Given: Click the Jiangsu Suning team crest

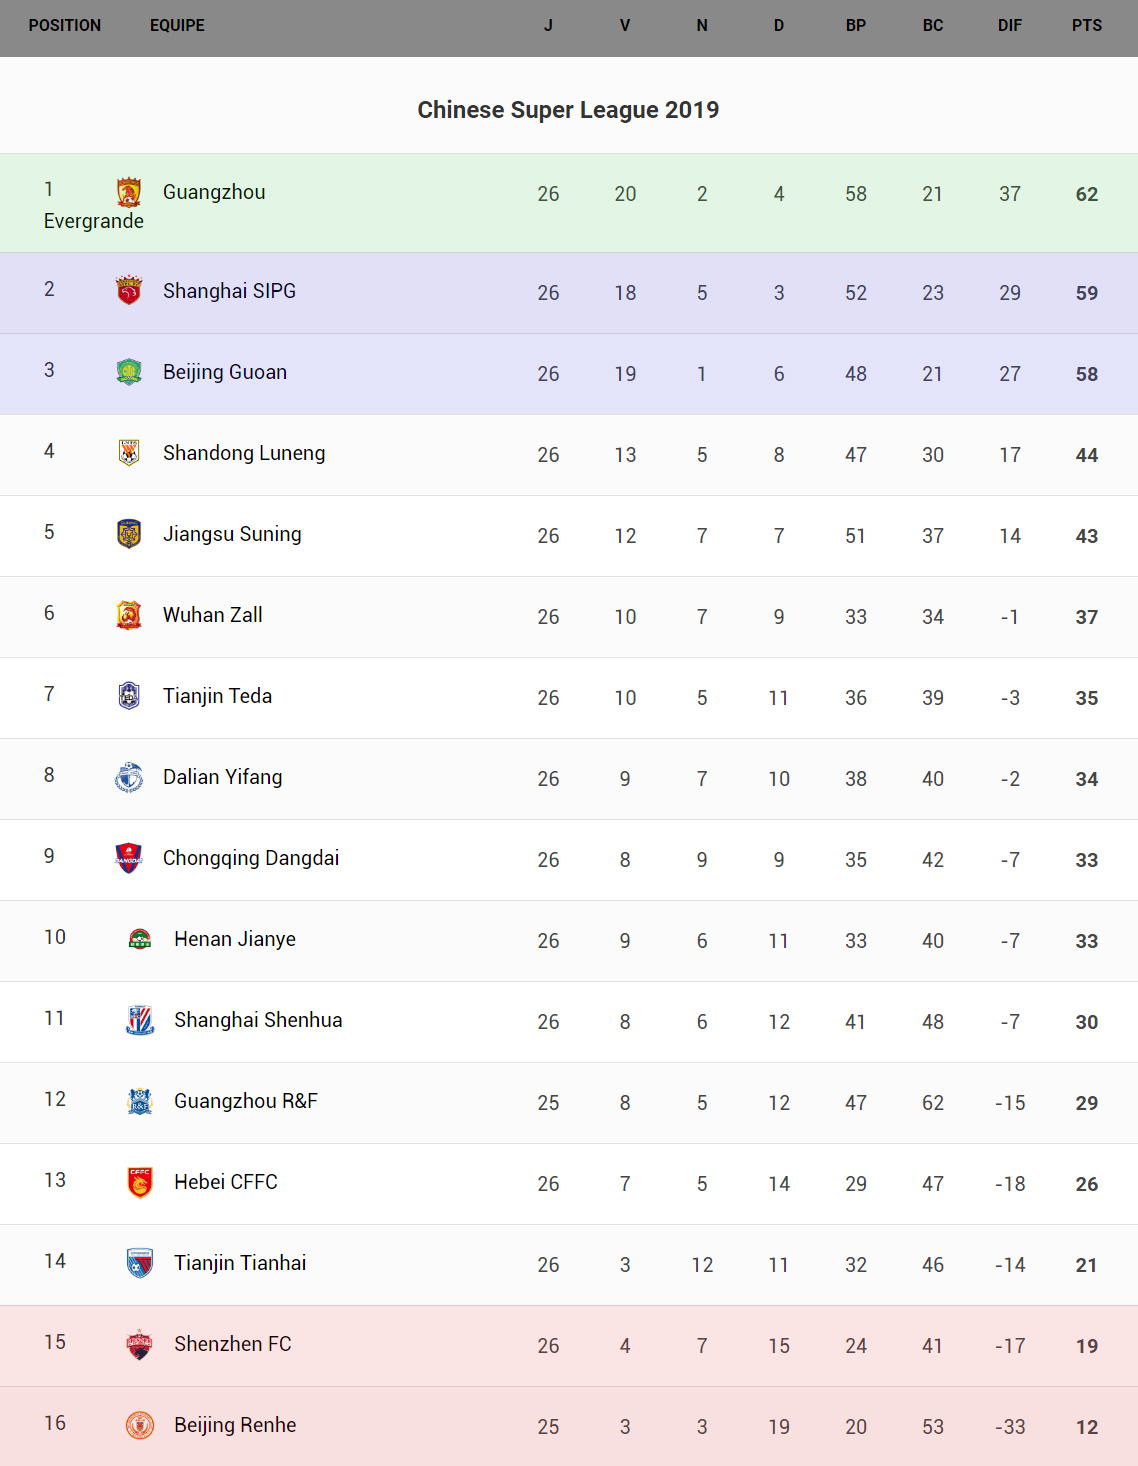Looking at the screenshot, I should (129, 534).
